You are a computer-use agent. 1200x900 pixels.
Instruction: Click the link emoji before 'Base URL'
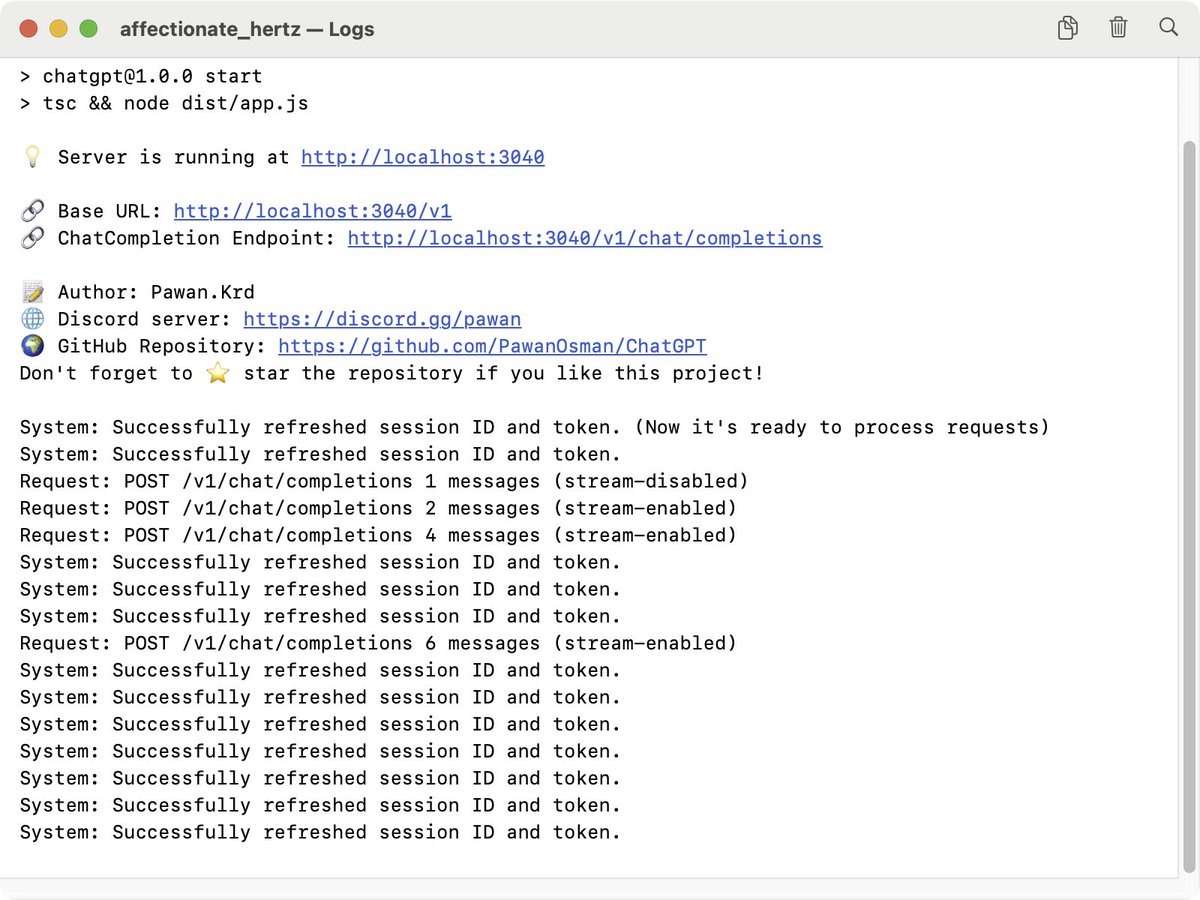pos(32,211)
